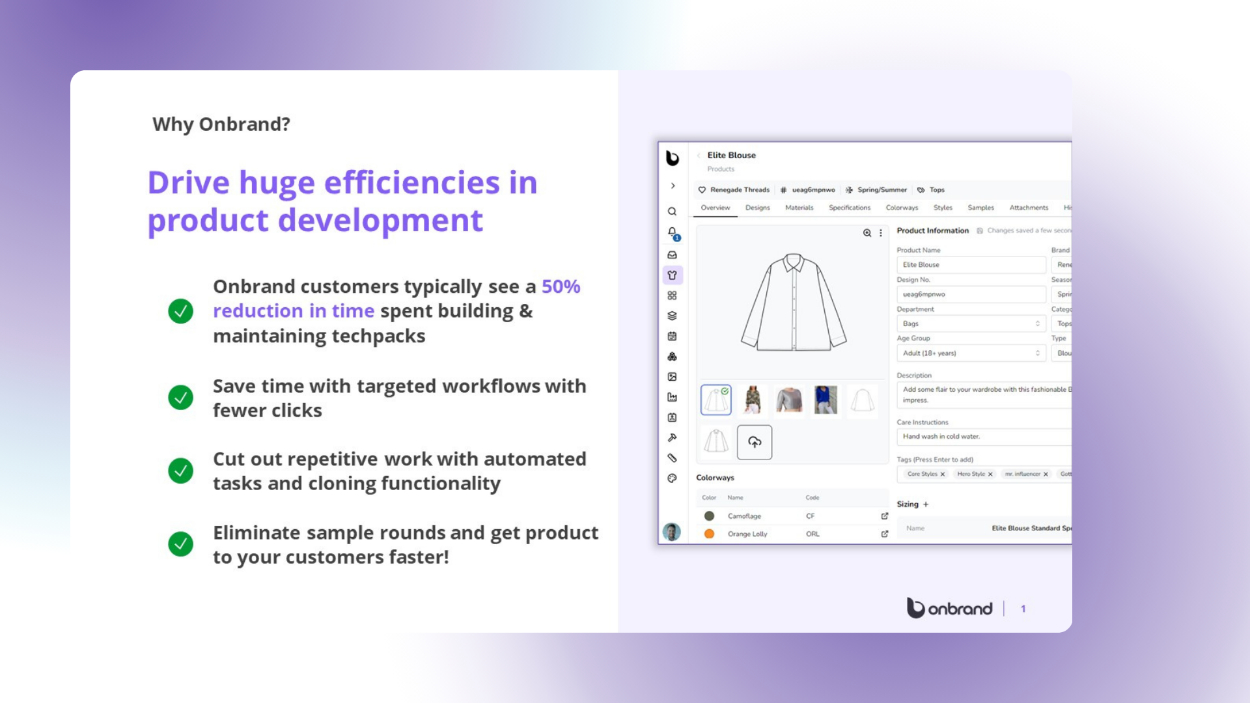The height and width of the screenshot is (703, 1250).
Task: Click the Orange Lolly colorway name
Action: [748, 534]
